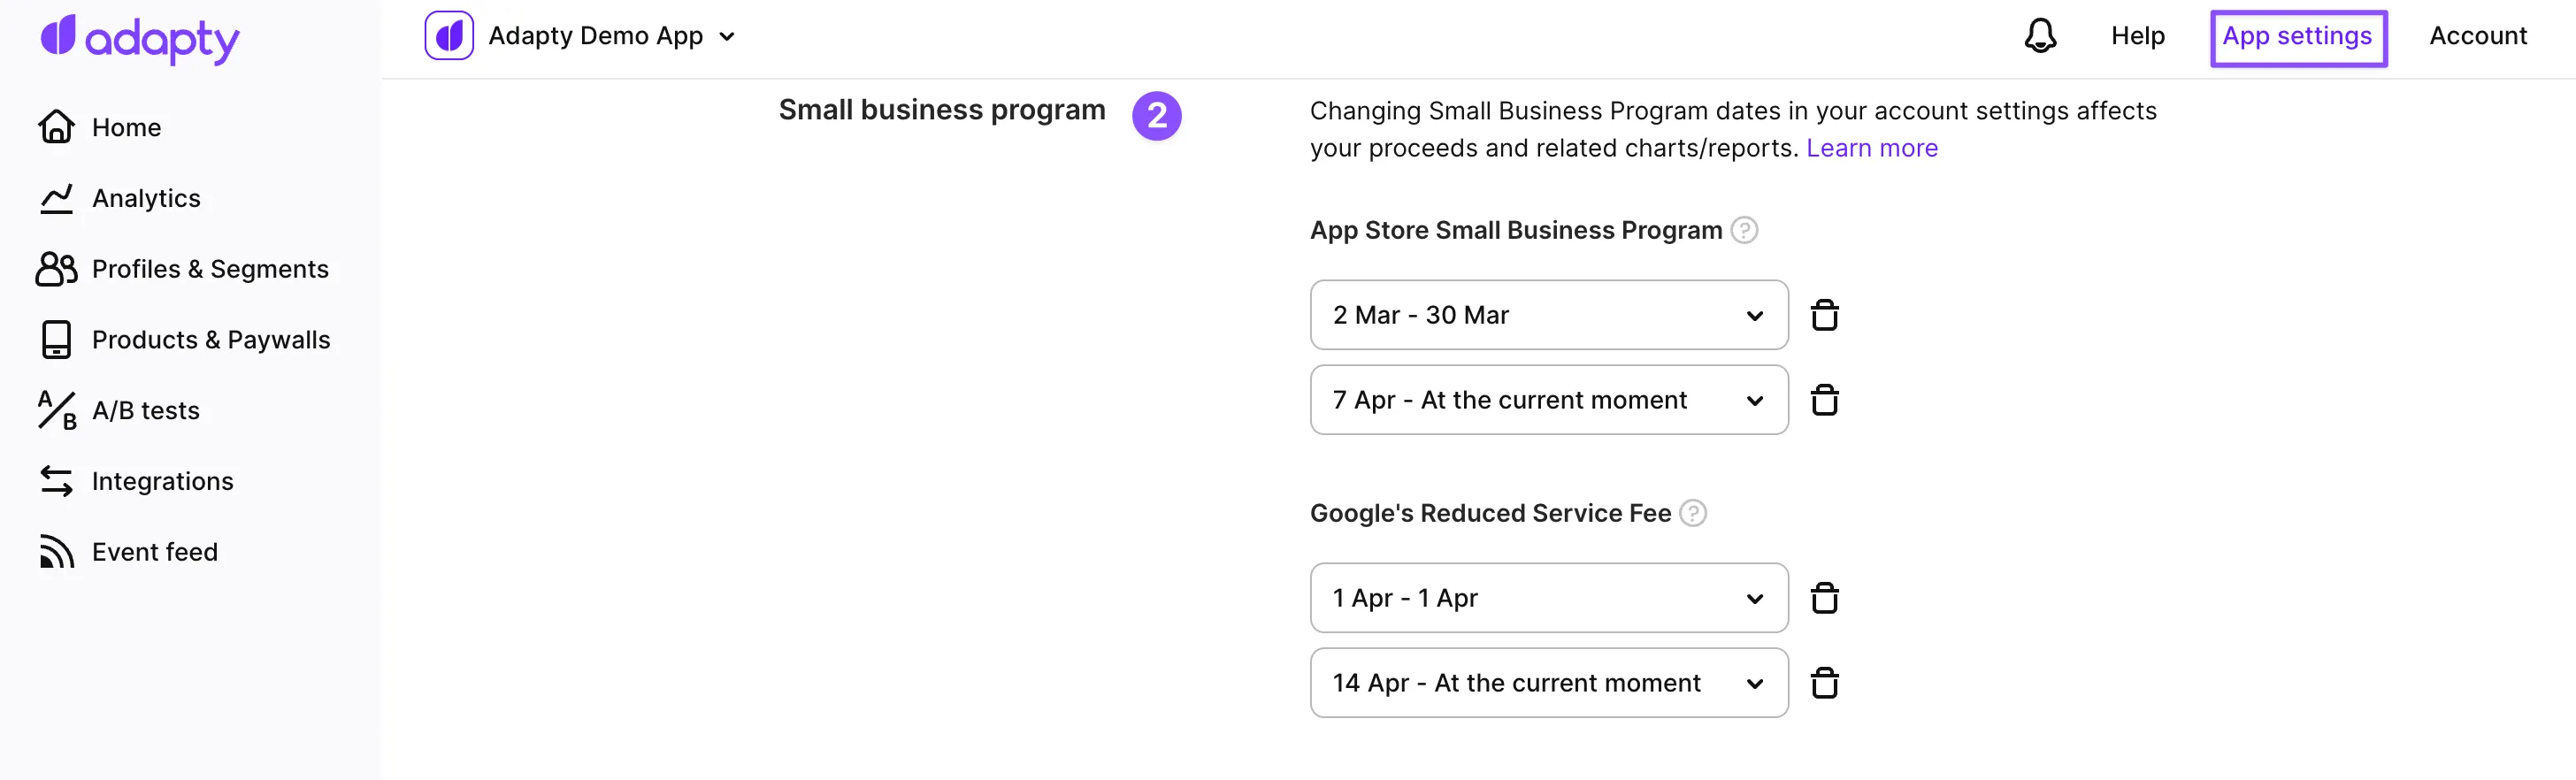Delete the 1 Apr - 1 Apr period
The image size is (2576, 780).
pos(1824,598)
